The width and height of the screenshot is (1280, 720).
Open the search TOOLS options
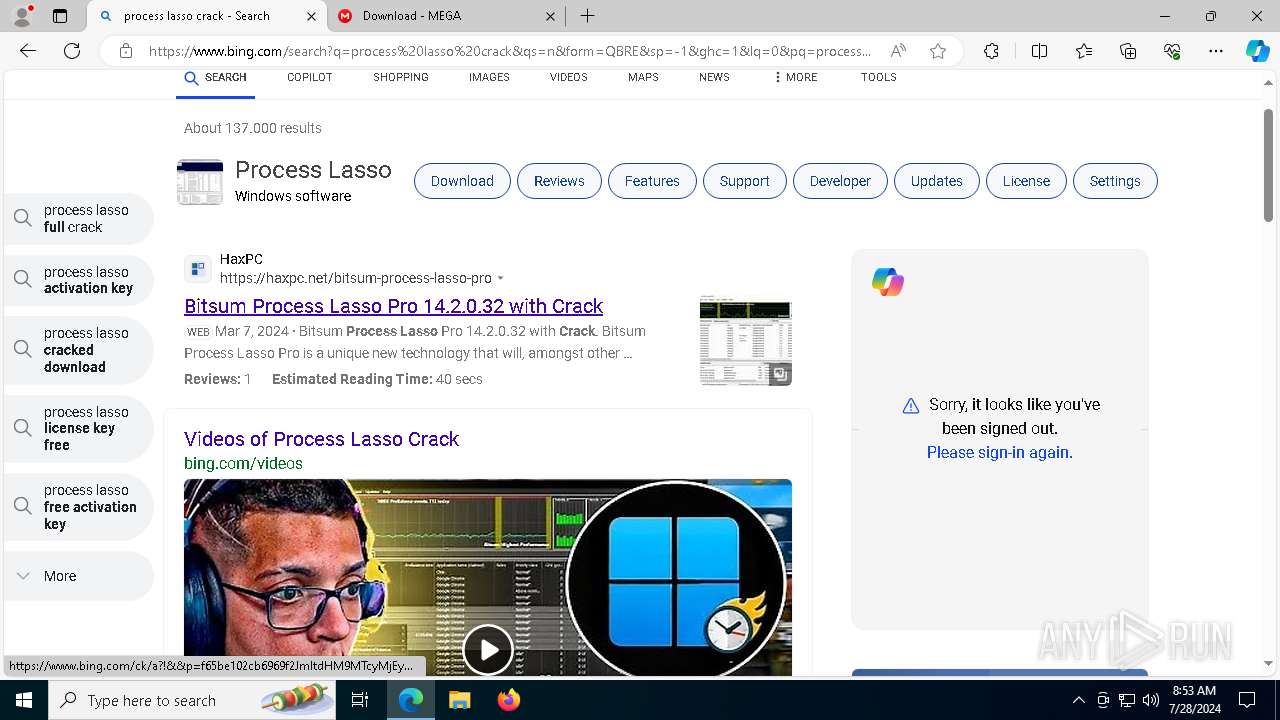(879, 78)
